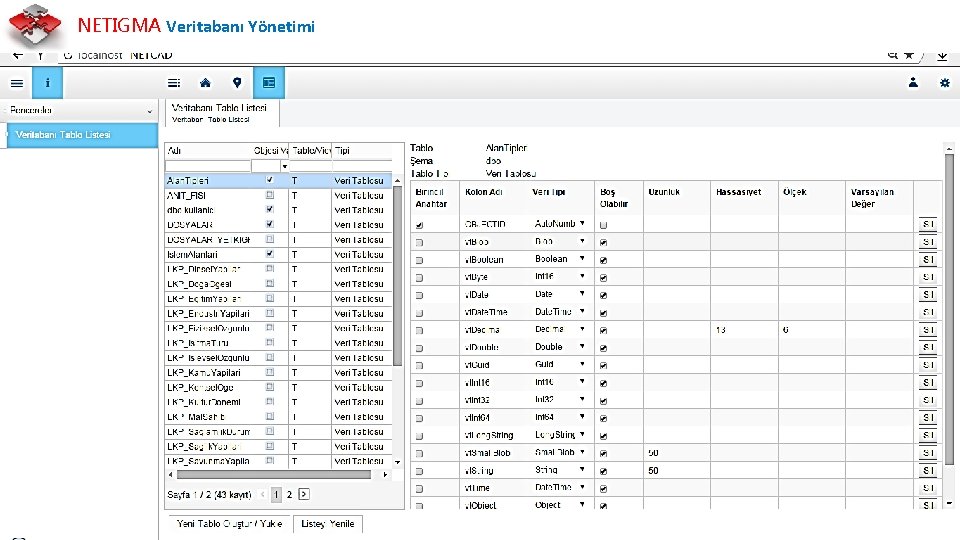Open the list menu icon beside home

[174, 83]
